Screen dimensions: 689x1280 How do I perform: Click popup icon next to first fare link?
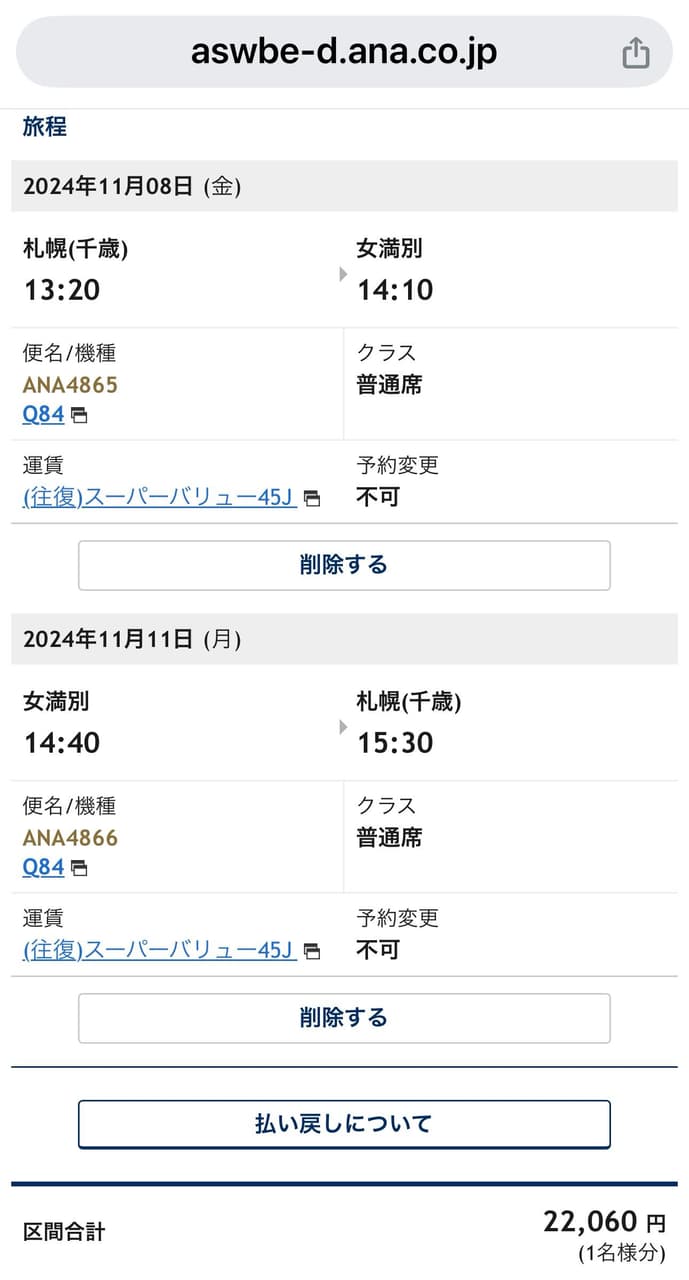pyautogui.click(x=312, y=499)
